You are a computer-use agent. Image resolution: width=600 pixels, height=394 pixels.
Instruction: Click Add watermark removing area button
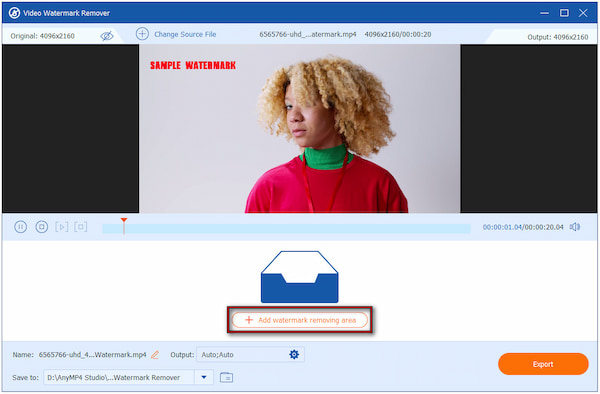click(x=300, y=320)
